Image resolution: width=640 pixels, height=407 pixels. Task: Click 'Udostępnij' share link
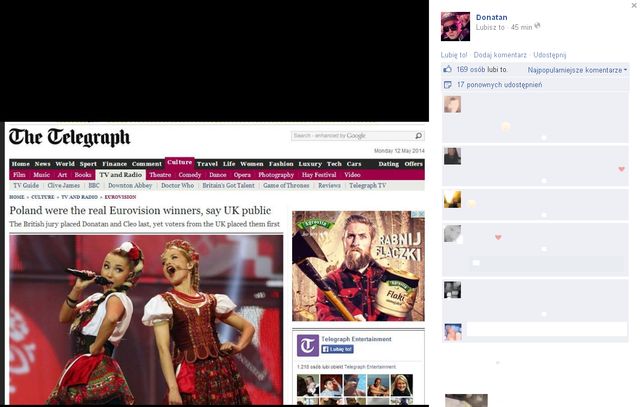[x=549, y=55]
